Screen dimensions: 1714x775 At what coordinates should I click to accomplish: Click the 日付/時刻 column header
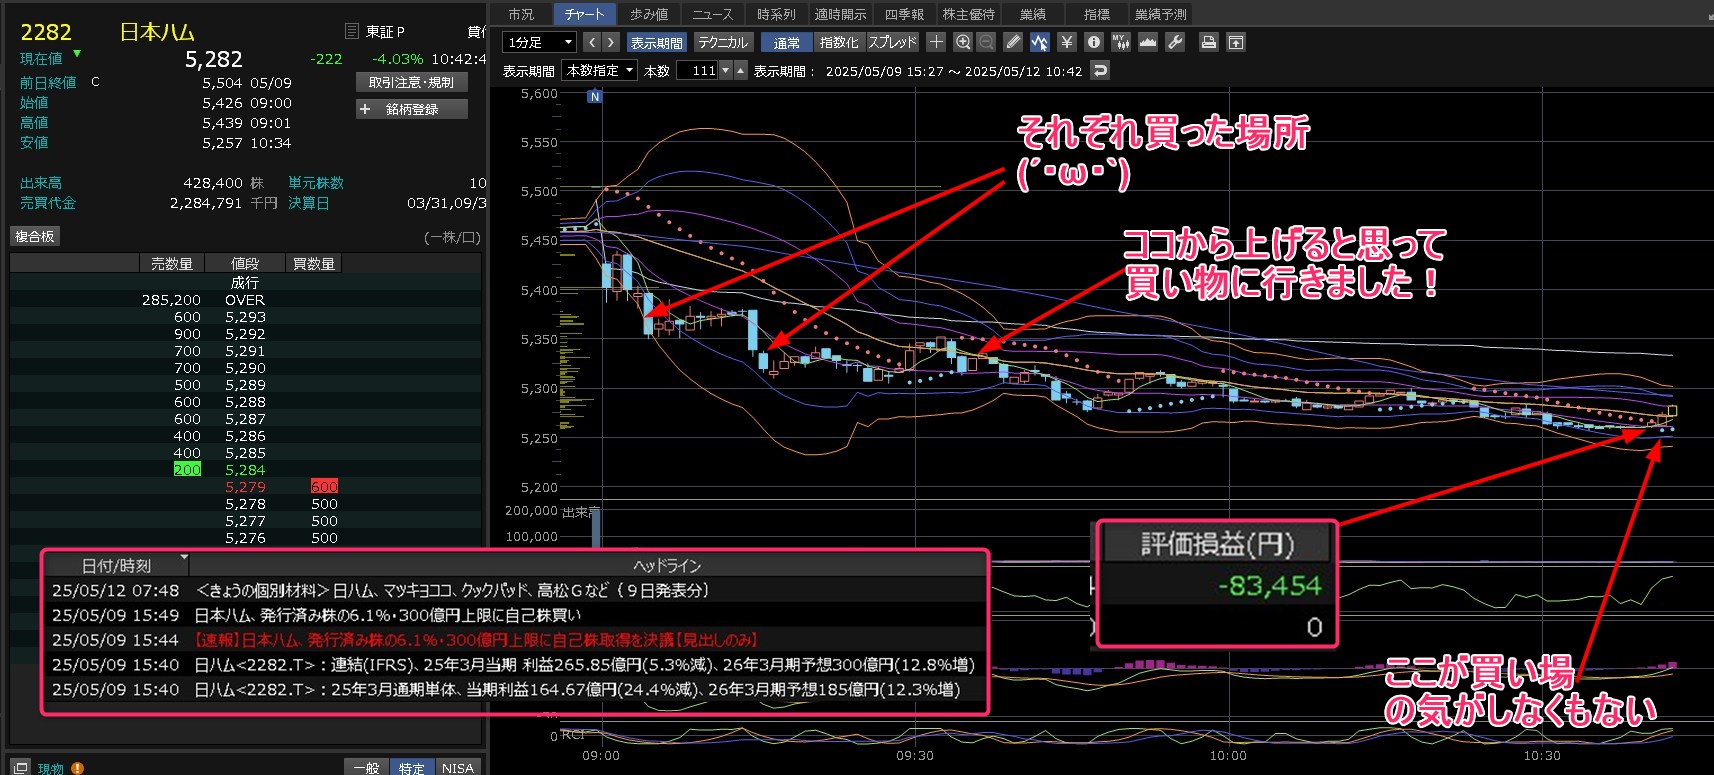tap(116, 566)
